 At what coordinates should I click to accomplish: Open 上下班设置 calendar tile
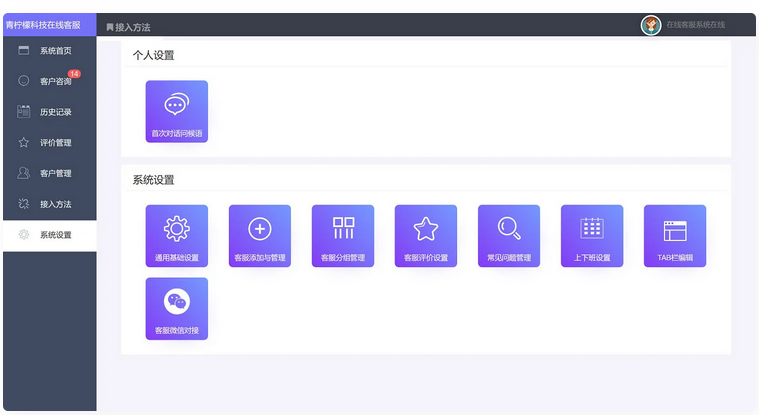coord(592,236)
